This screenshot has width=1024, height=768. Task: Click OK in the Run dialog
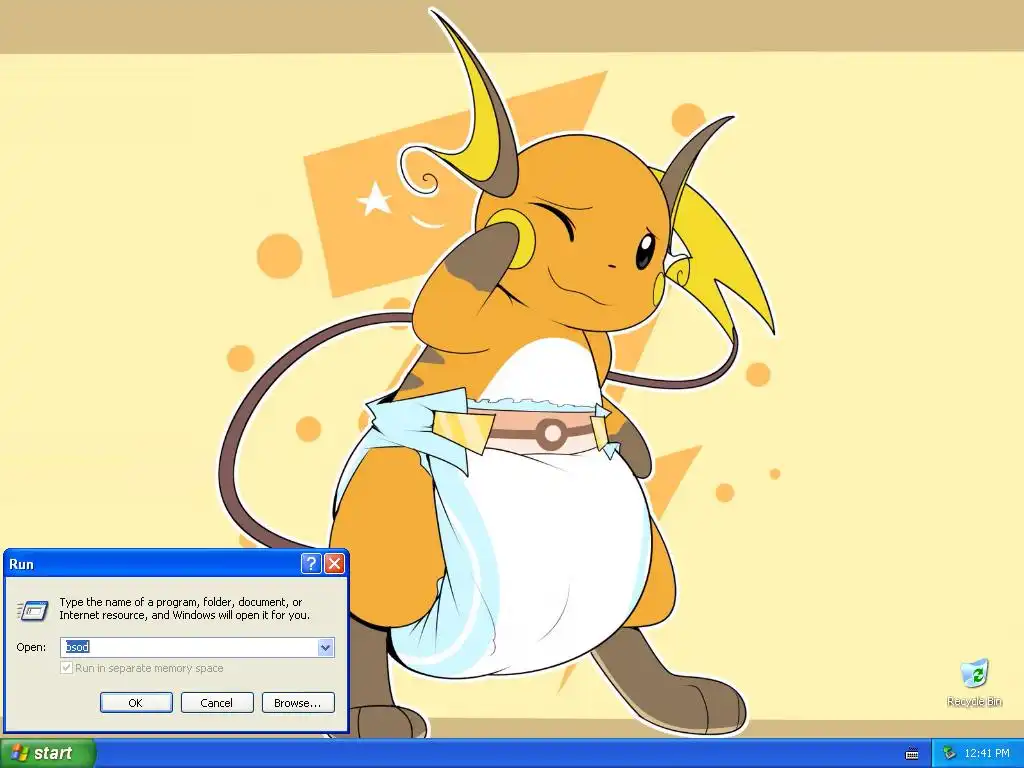pos(136,703)
